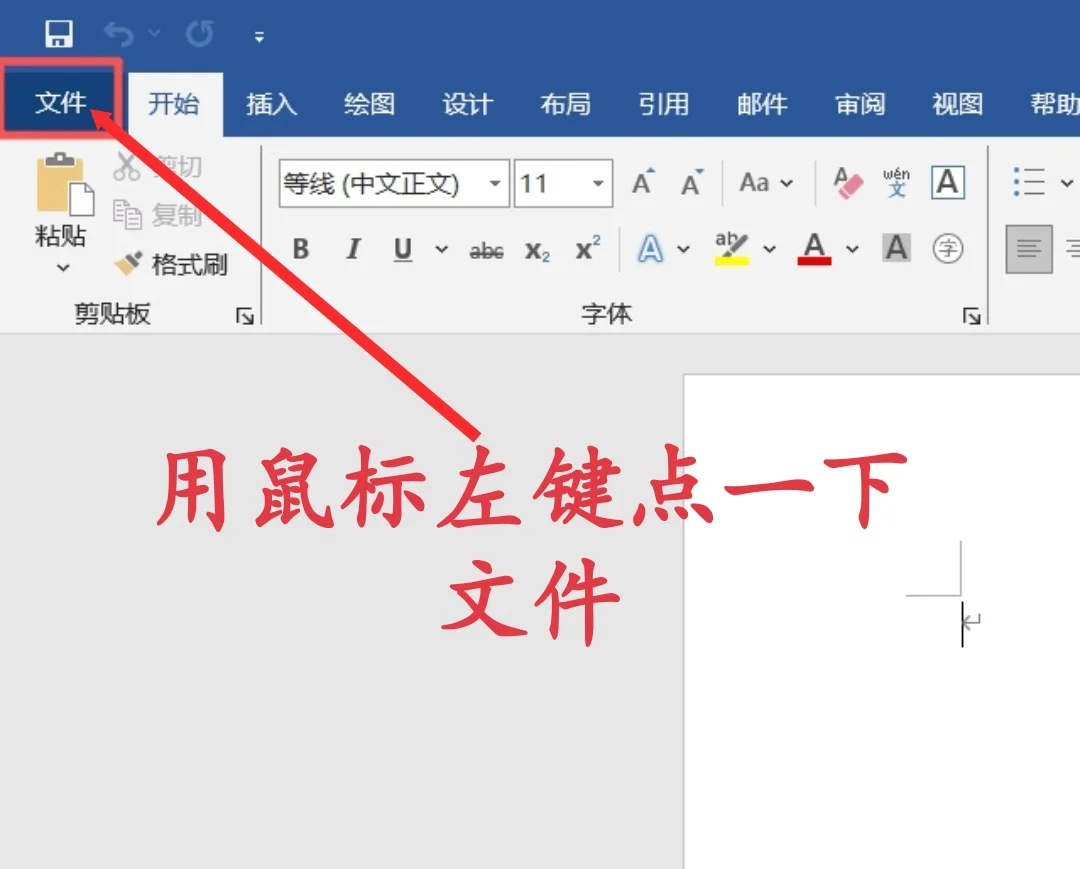Apply Subscript formatting

point(535,251)
